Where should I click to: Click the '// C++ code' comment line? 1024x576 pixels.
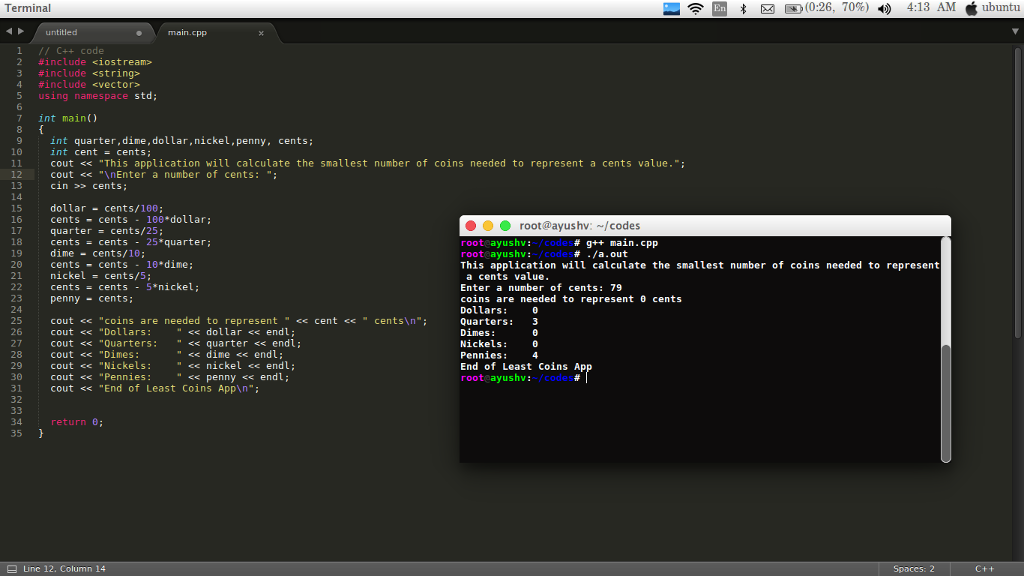point(71,51)
